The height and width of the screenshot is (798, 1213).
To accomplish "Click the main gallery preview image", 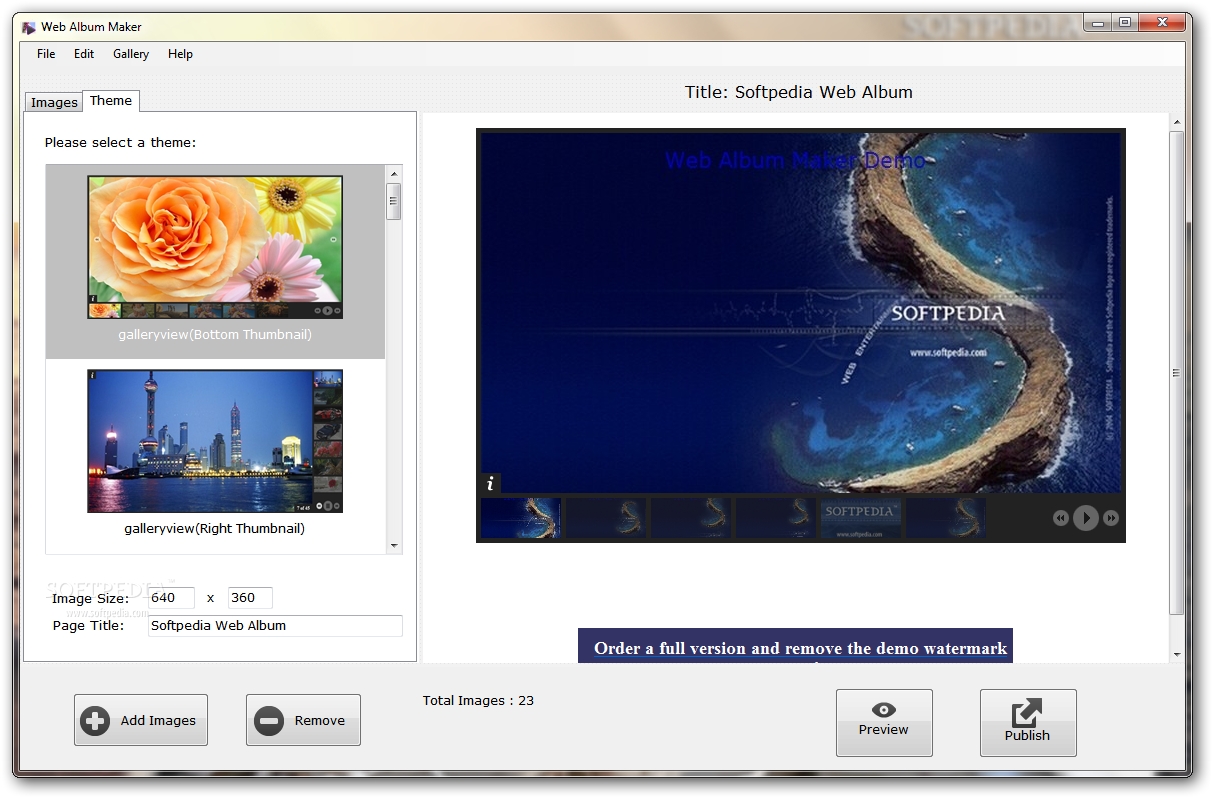I will pos(801,313).
